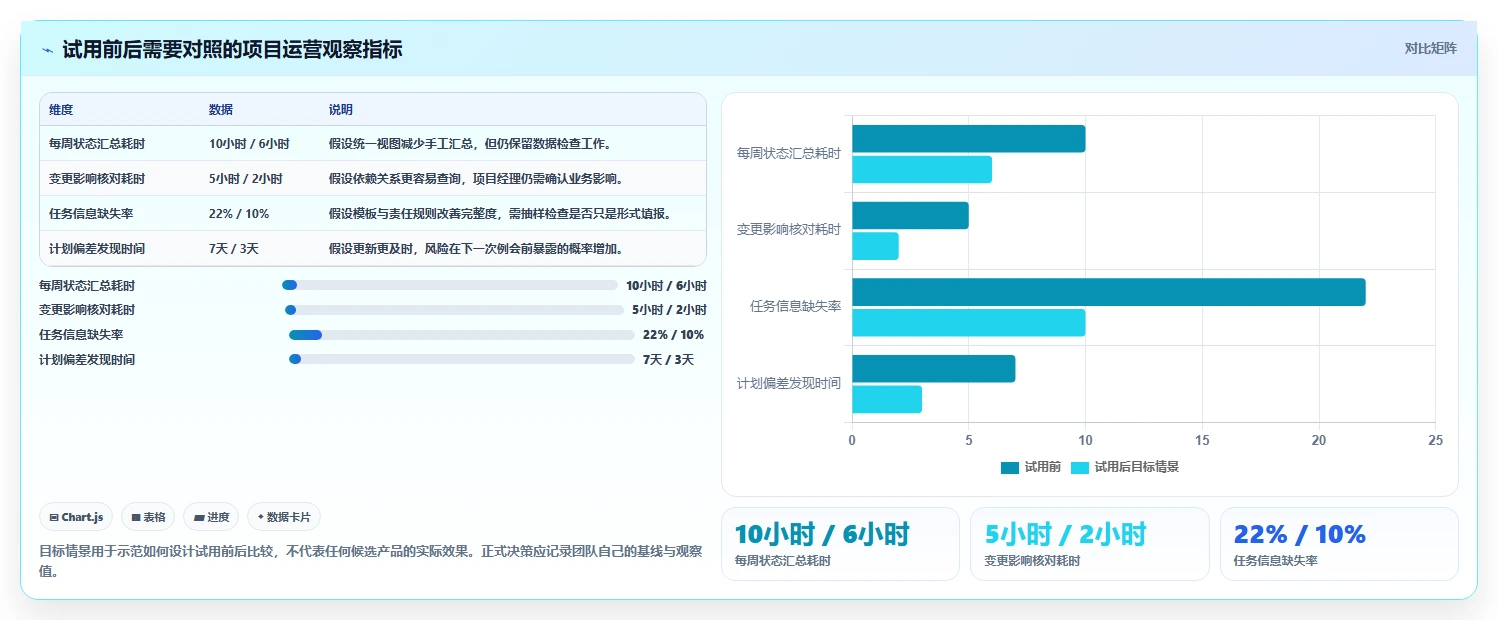Click progress value label 22% / 10%
1498x620 pixels.
pyautogui.click(x=673, y=335)
